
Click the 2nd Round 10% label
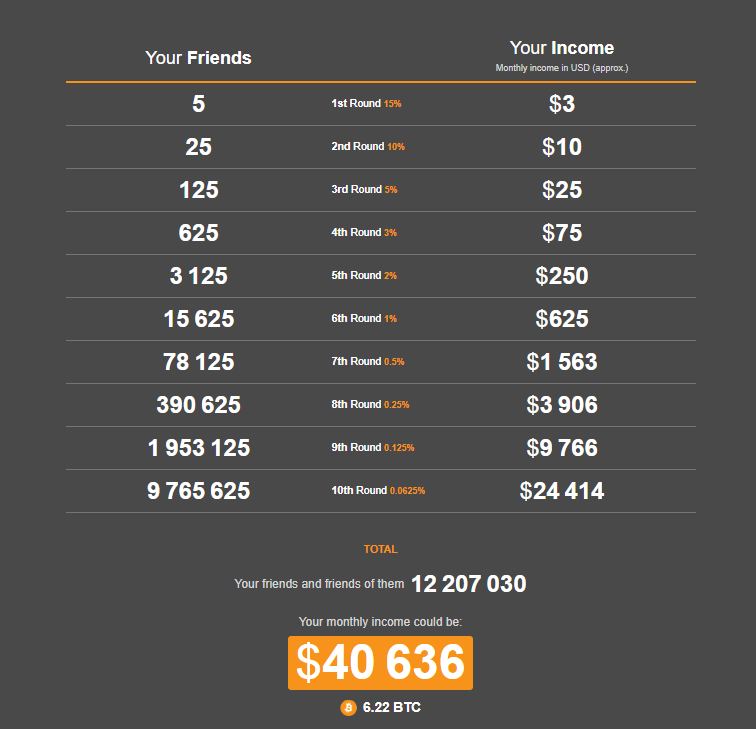pos(368,147)
